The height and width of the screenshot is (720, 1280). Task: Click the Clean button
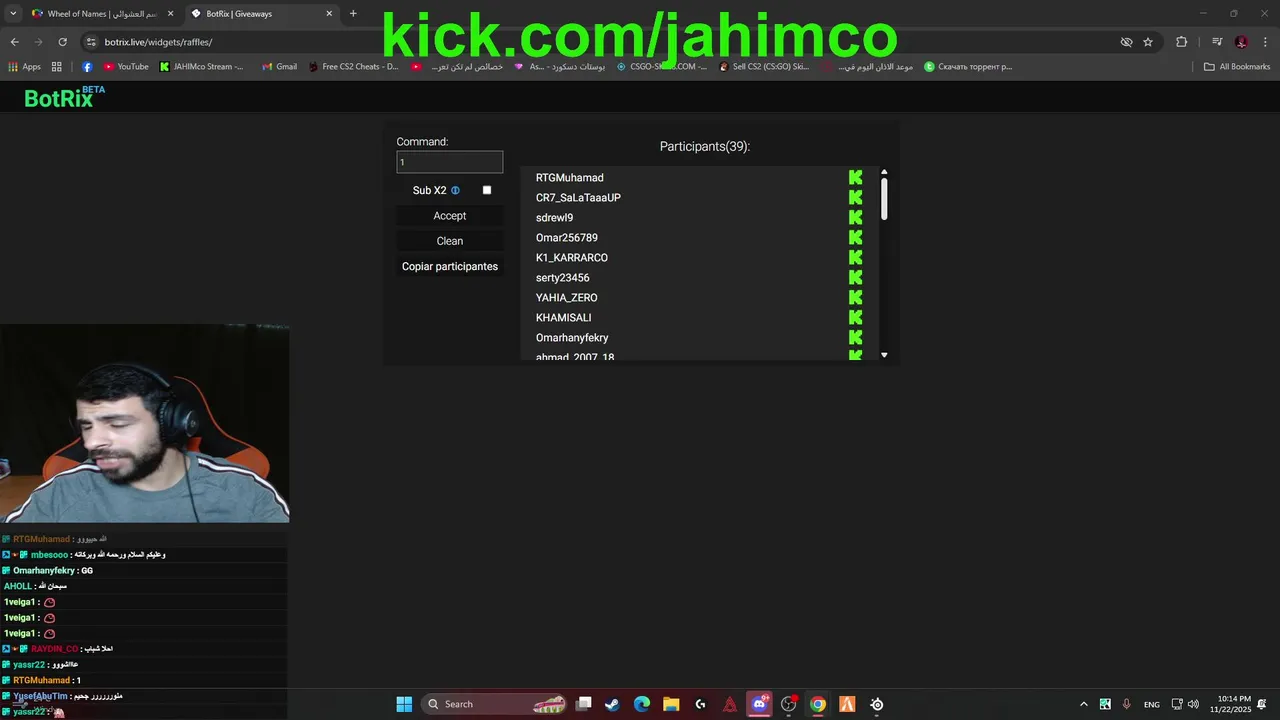450,241
